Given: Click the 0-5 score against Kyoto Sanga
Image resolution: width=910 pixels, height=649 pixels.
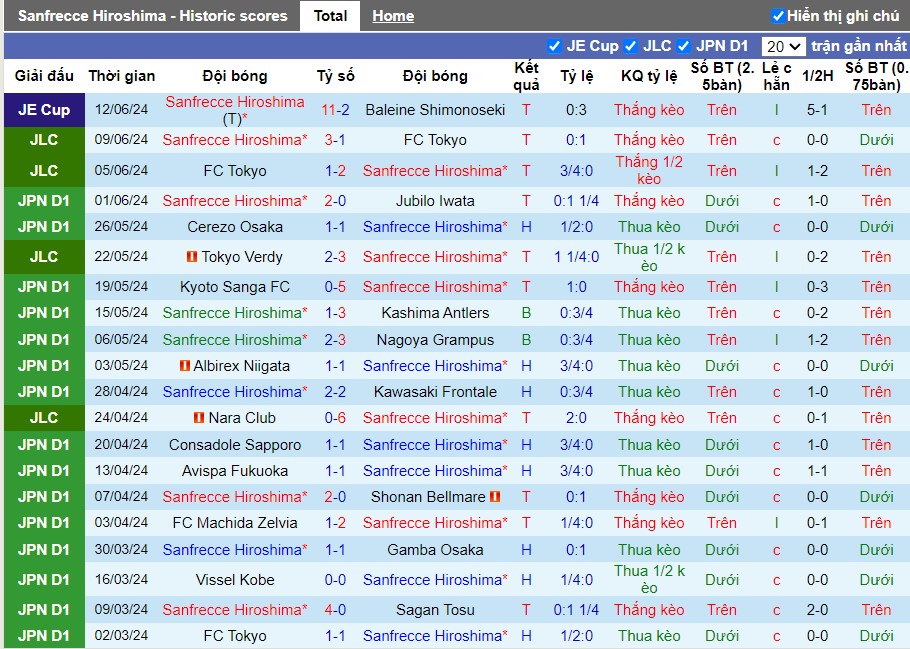Looking at the screenshot, I should [335, 287].
